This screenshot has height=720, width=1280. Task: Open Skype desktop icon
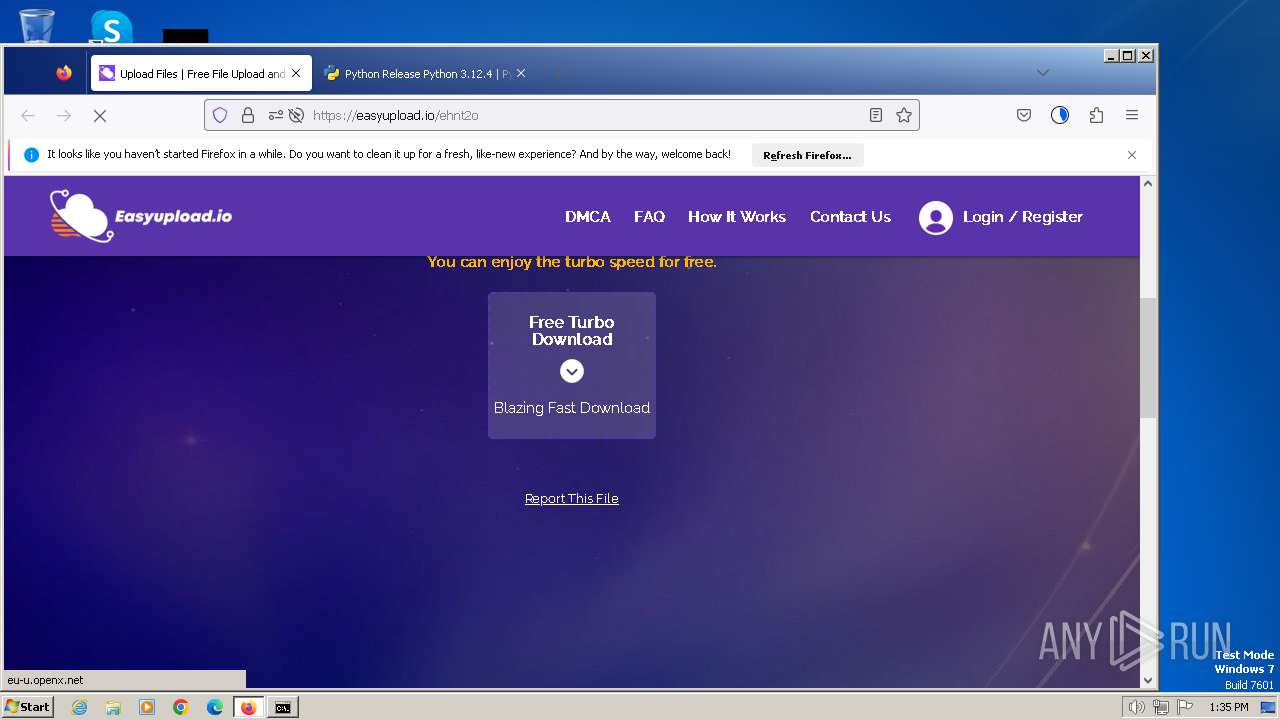111,25
